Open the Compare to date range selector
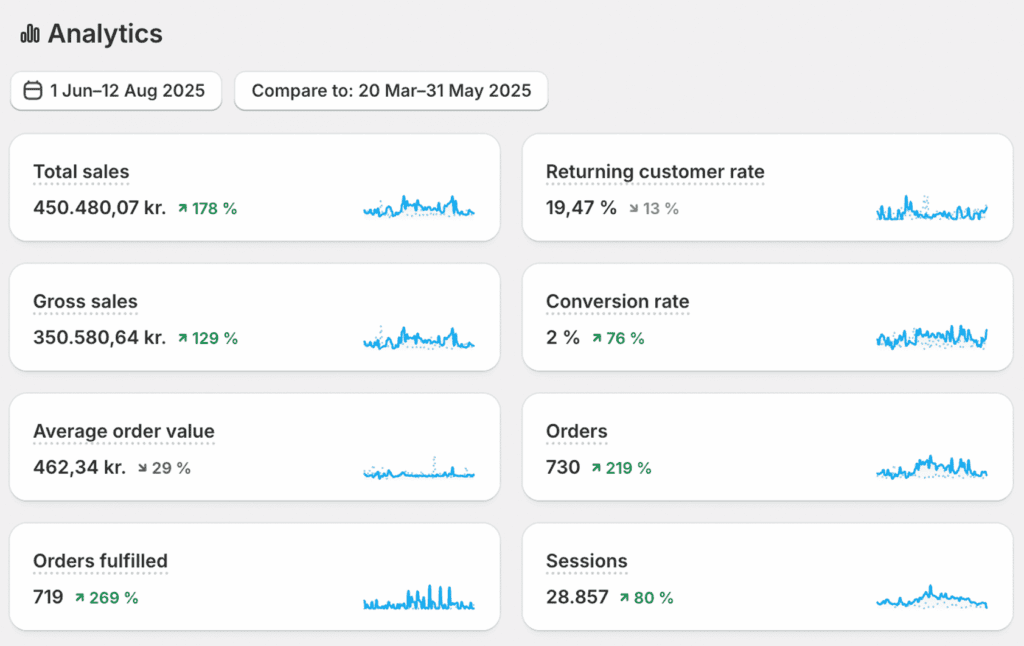Screen dimensions: 1024x646 pyautogui.click(x=391, y=91)
